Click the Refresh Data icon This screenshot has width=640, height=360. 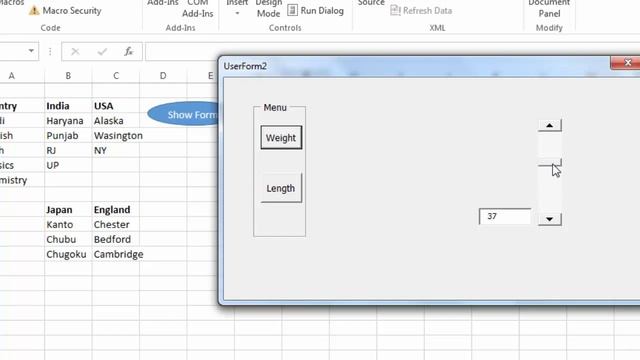pos(395,10)
